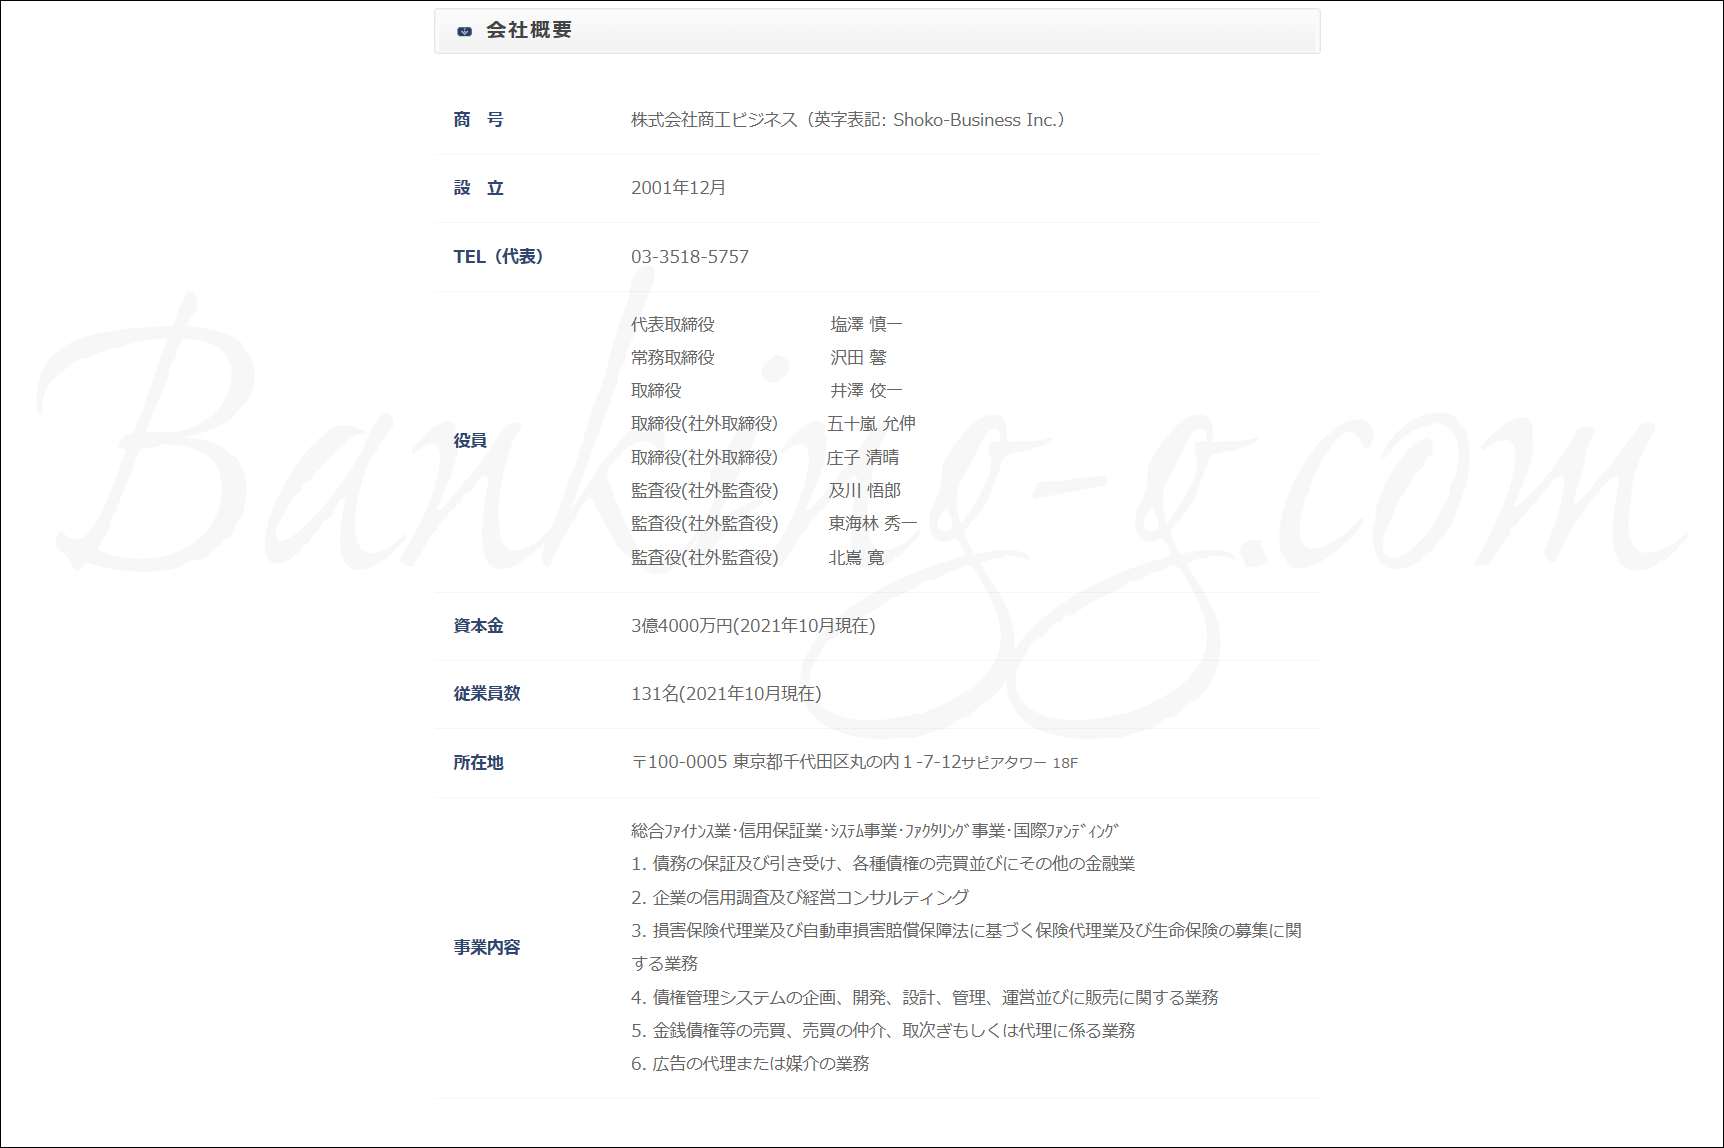The height and width of the screenshot is (1148, 1724).
Task: Click the phone number 03-3518-5757
Action: (689, 257)
